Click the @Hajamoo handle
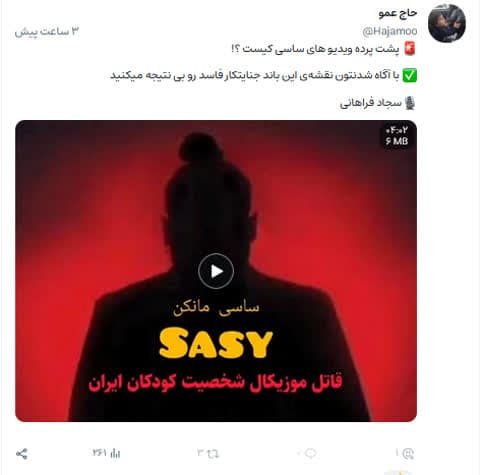 (x=390, y=31)
